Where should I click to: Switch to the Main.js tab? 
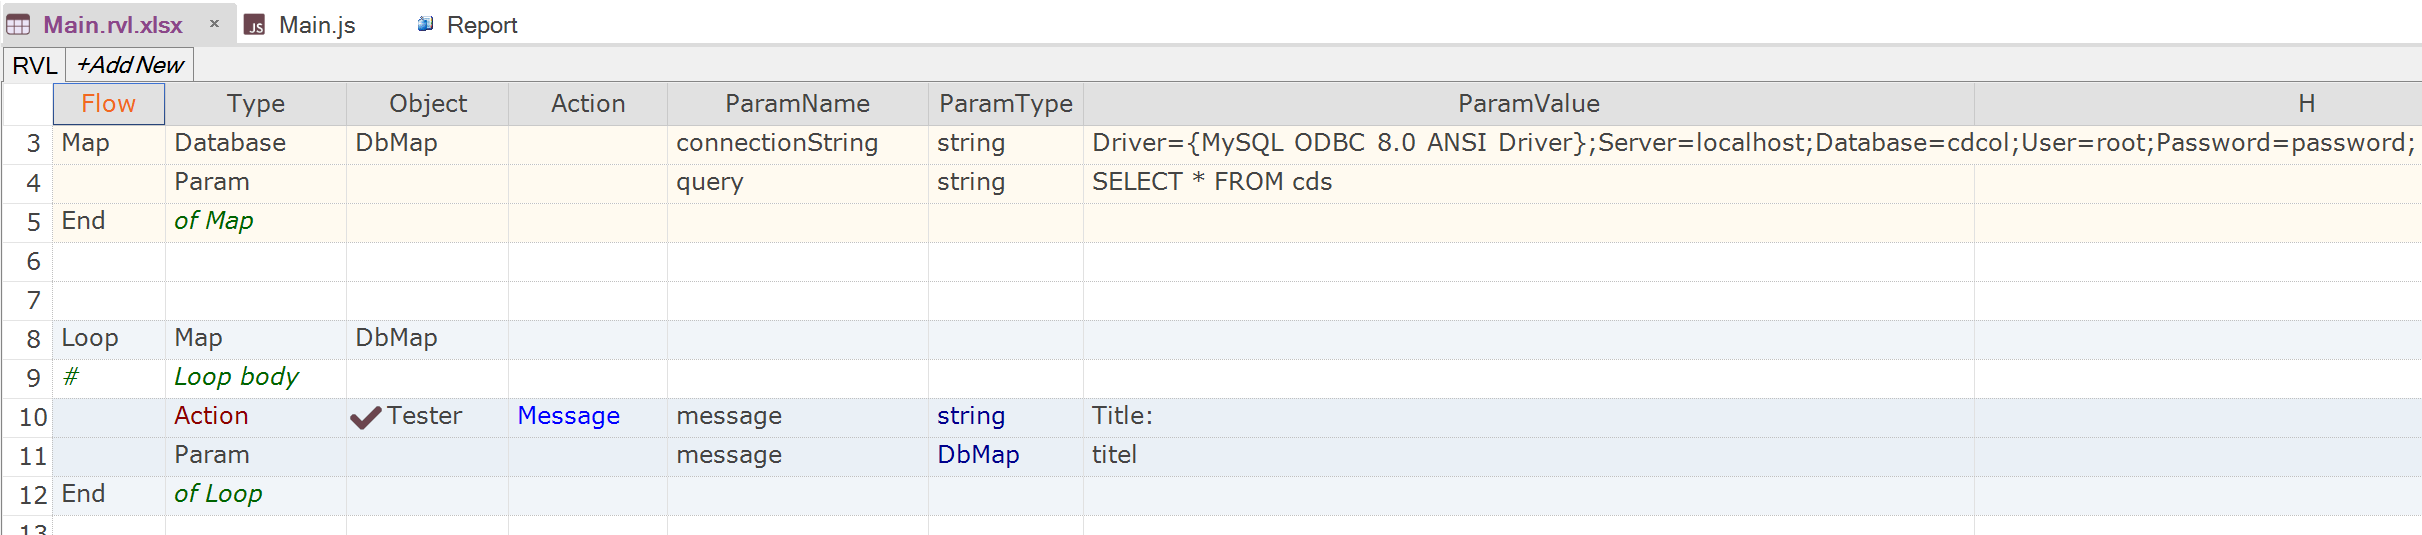[x=316, y=25]
